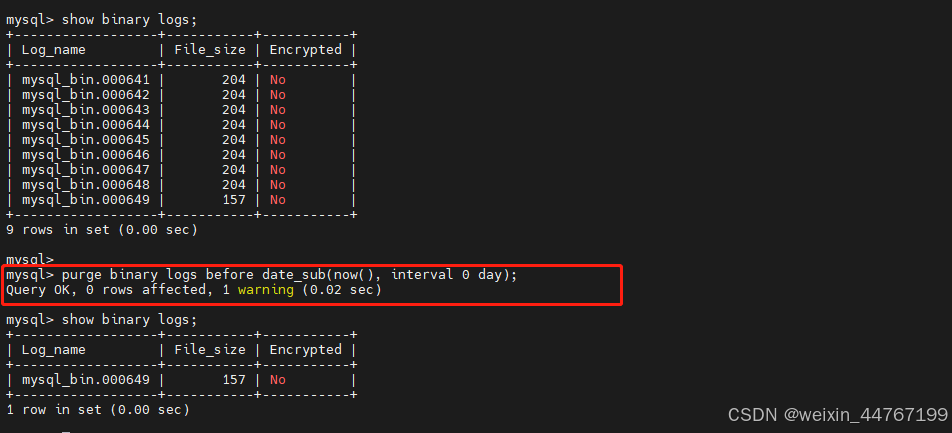Click the Encrypted header in second table
The width and height of the screenshot is (952, 433).
(305, 350)
